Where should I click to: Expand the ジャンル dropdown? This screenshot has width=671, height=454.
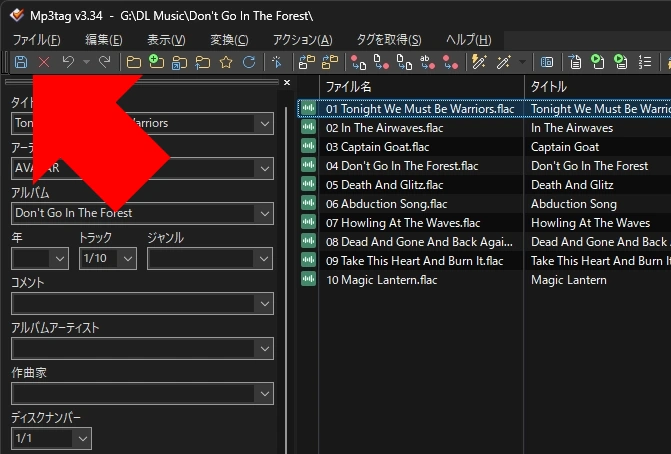(264, 258)
